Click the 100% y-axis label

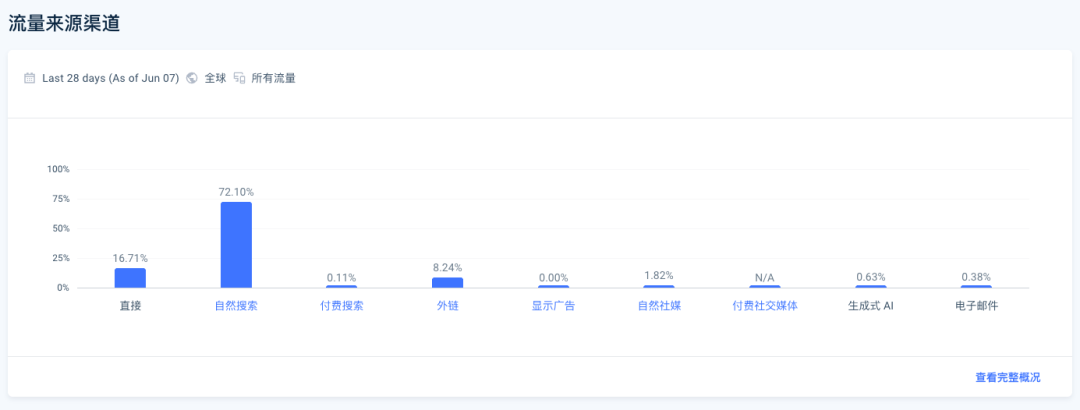click(58, 169)
